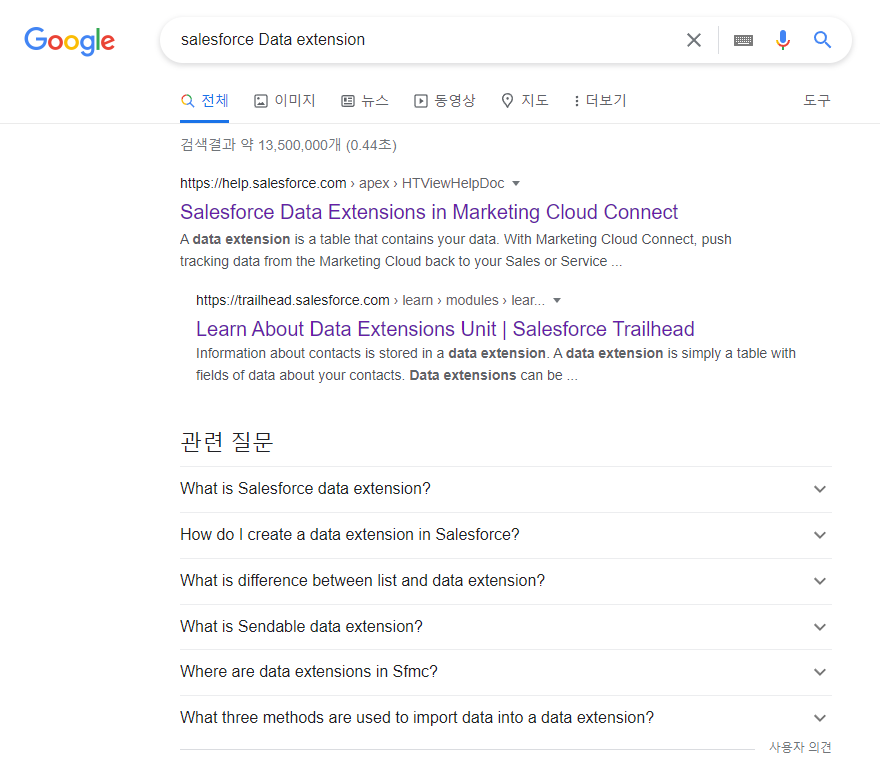The width and height of the screenshot is (880, 769).
Task: Switch to the 뉴스 tab
Action: [x=365, y=101]
